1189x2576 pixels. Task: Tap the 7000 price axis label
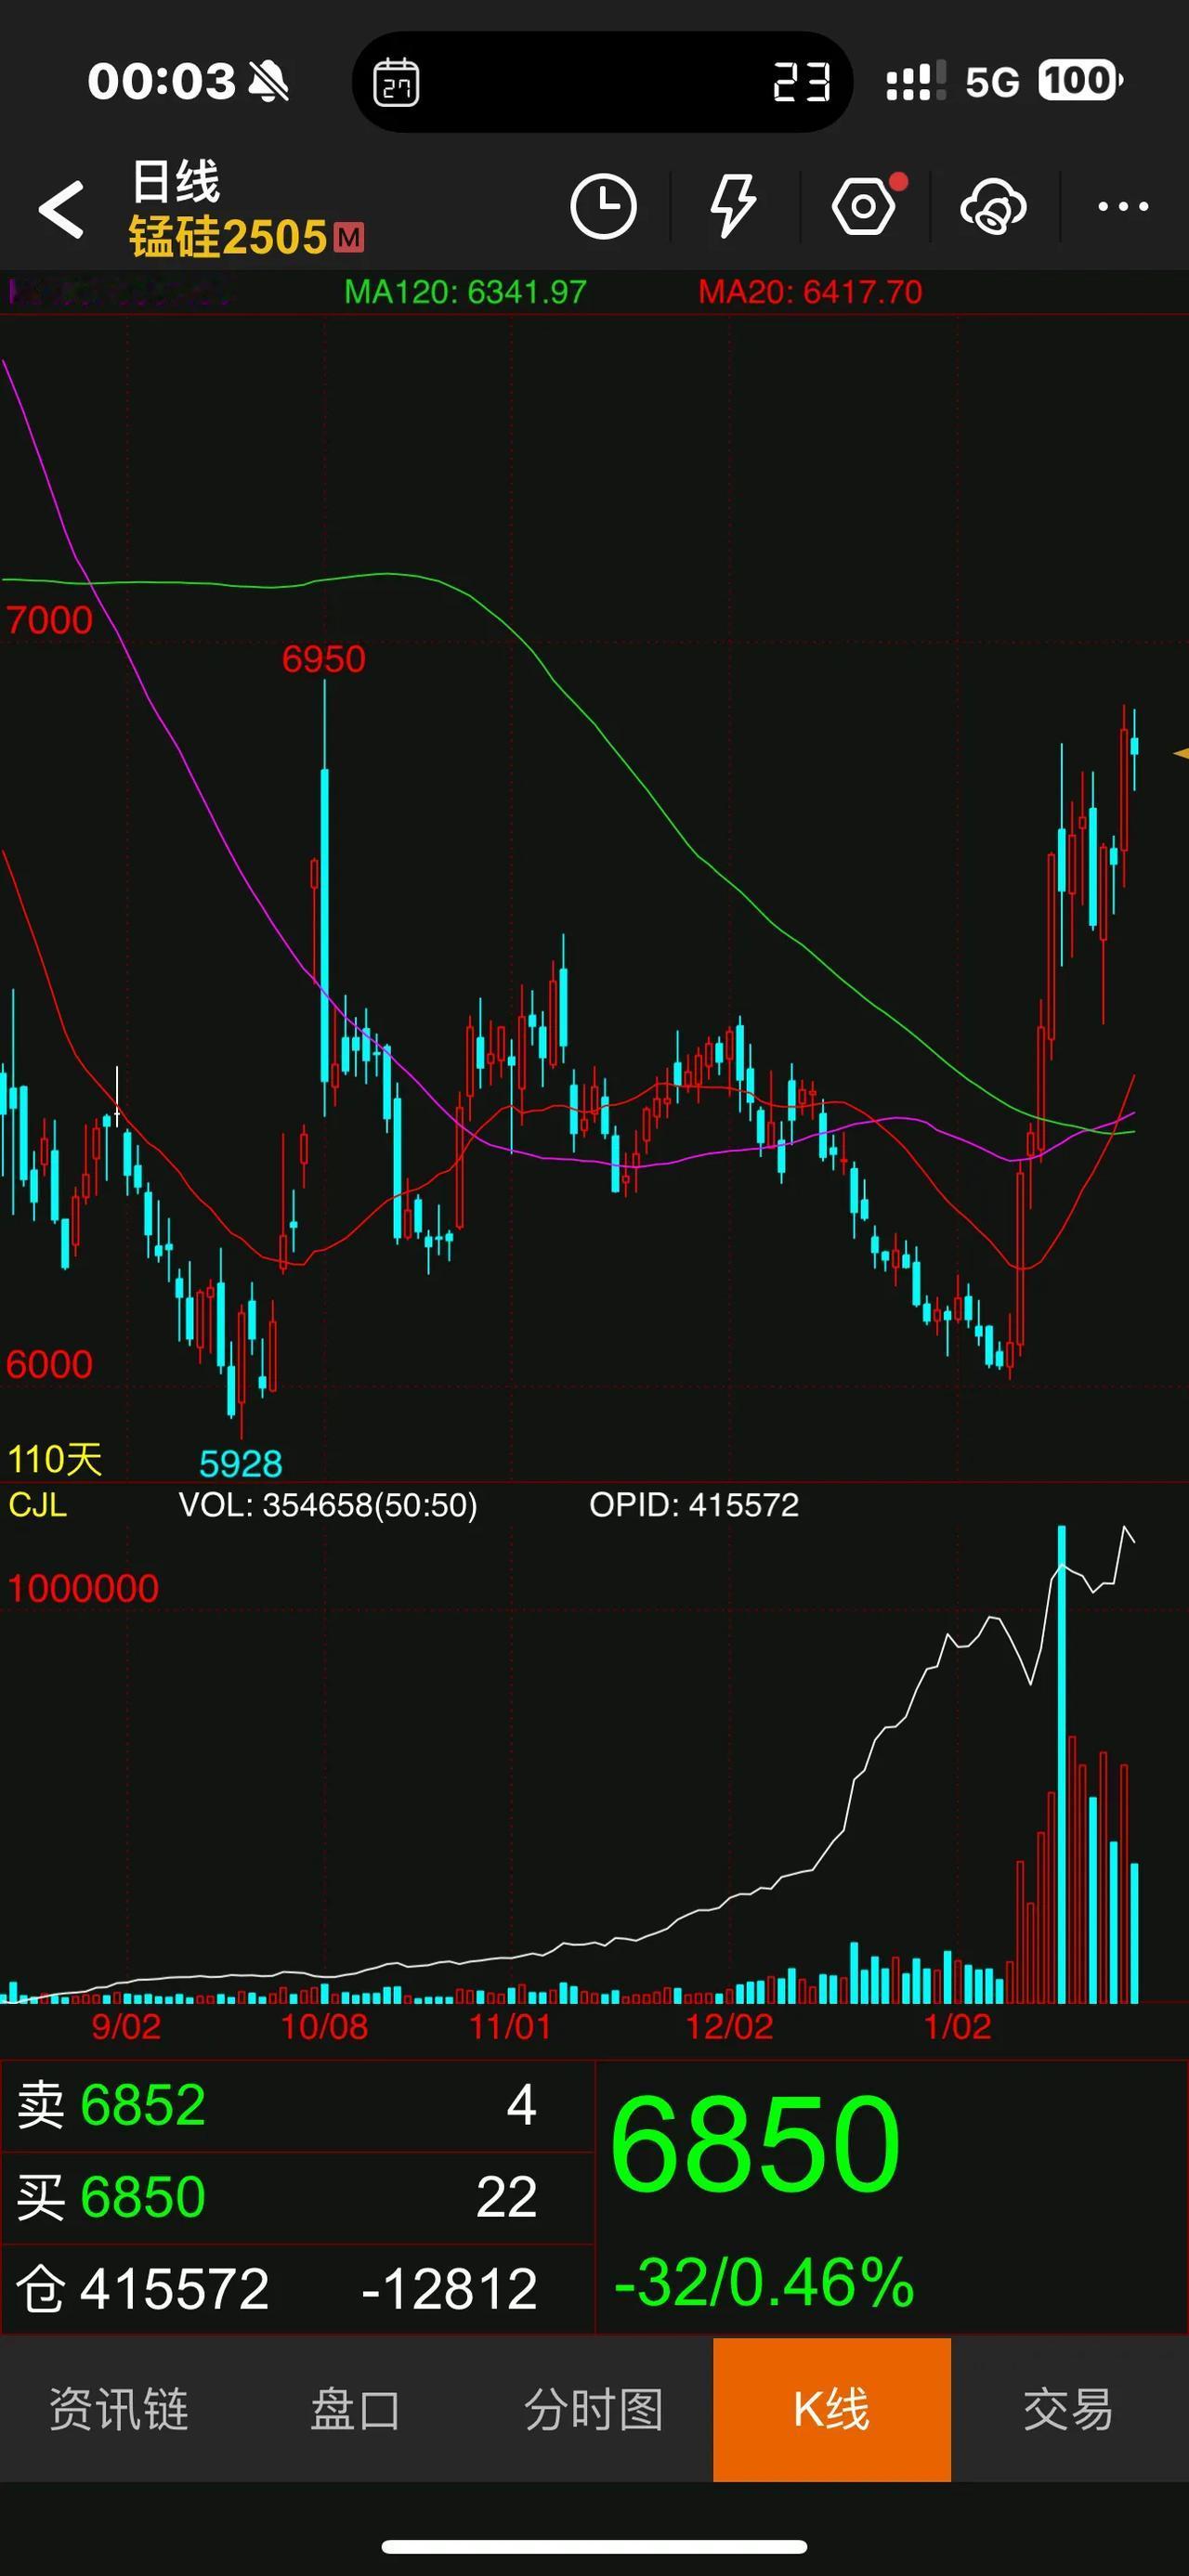tap(49, 620)
